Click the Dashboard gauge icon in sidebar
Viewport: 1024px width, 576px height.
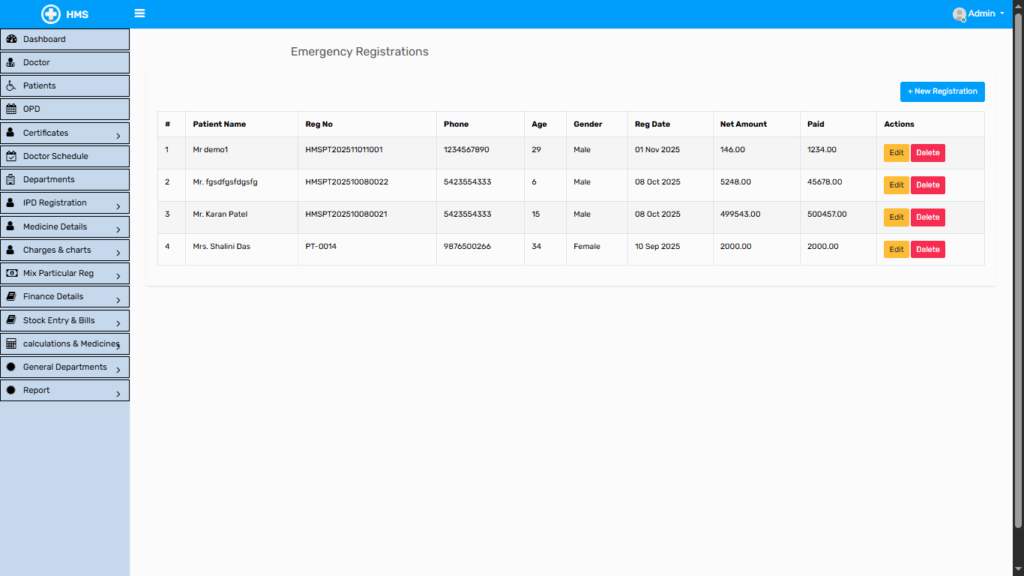[x=11, y=39]
